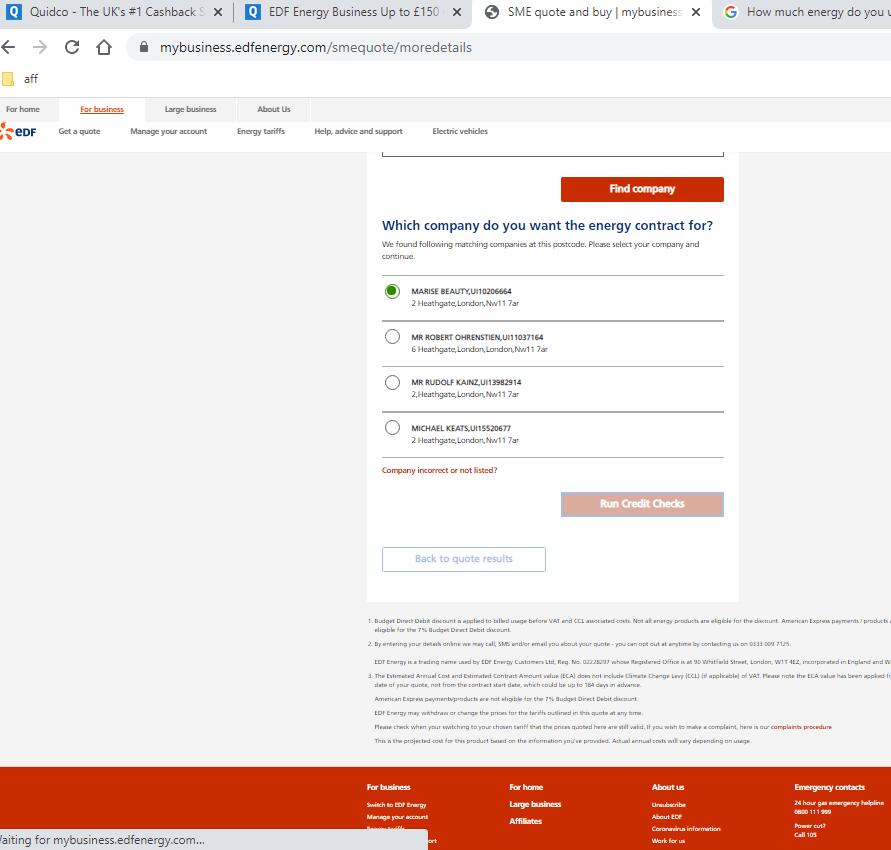This screenshot has height=850, width=891.
Task: Open the Large business site tab
Action: 190,109
